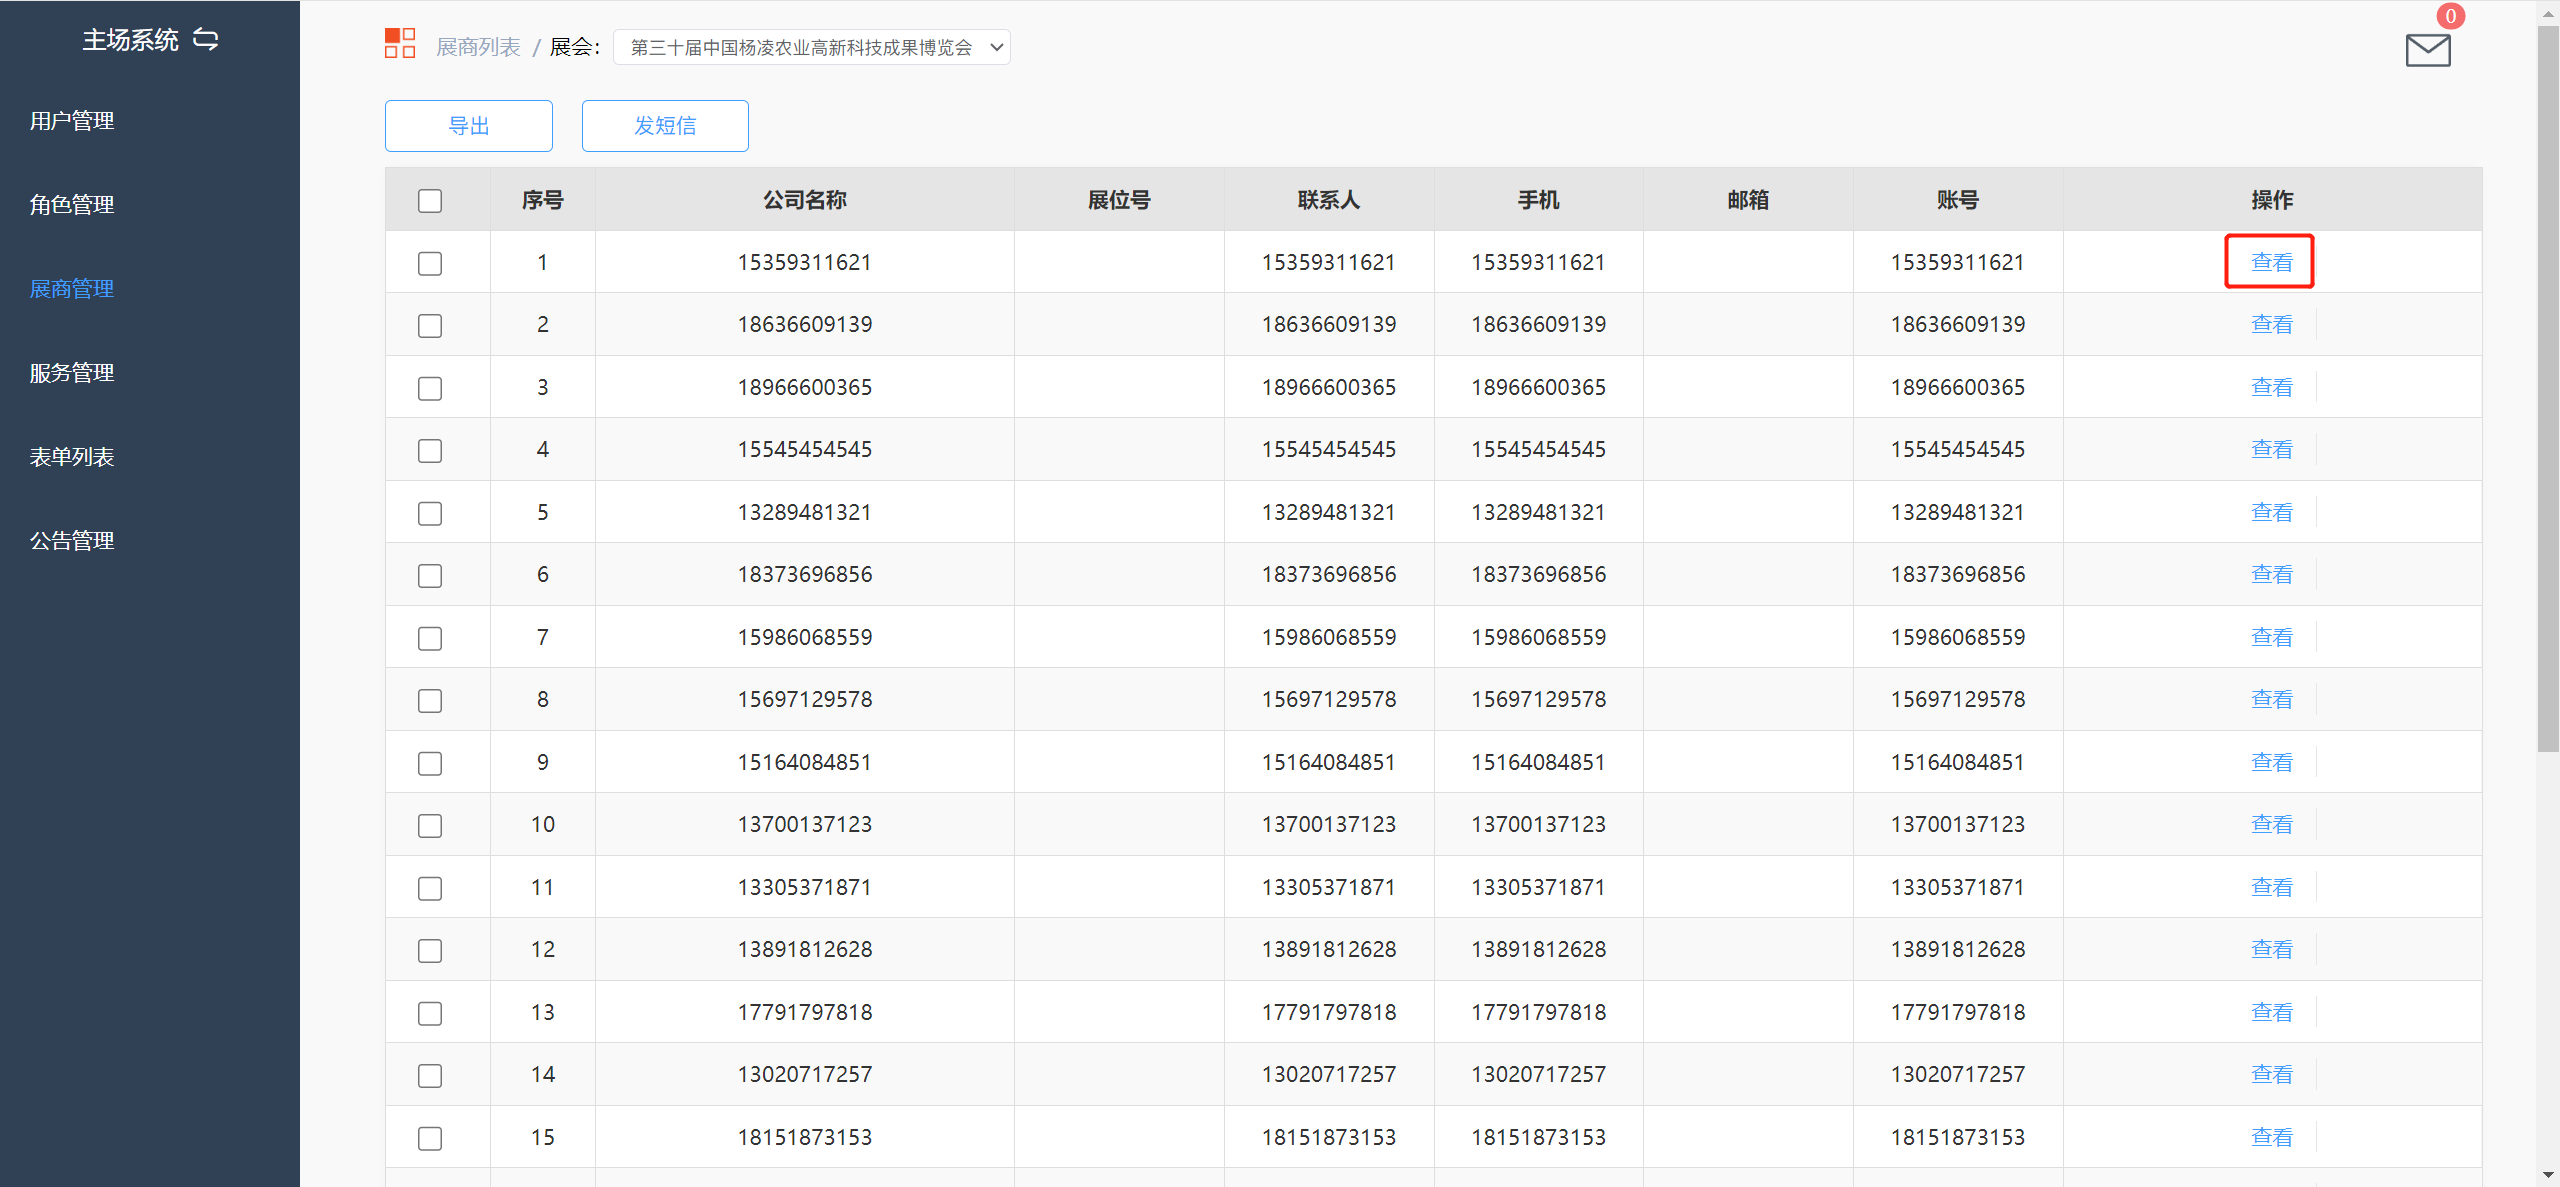The height and width of the screenshot is (1187, 2560).
Task: Click account 15545454545 in 账号 column
Action: tap(1957, 449)
